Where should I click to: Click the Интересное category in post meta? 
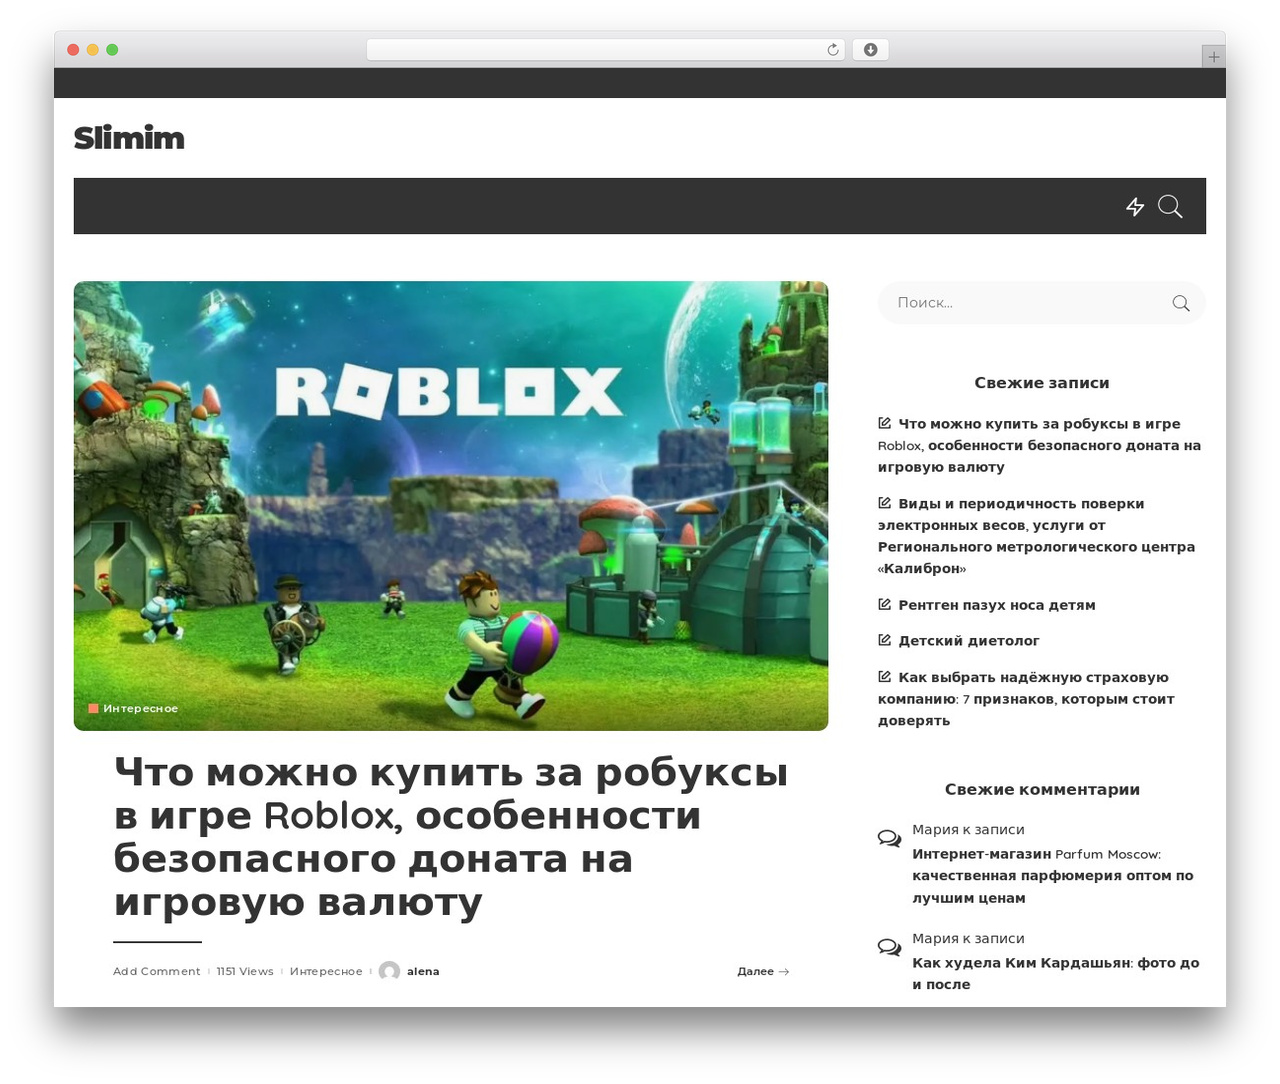[x=326, y=971]
